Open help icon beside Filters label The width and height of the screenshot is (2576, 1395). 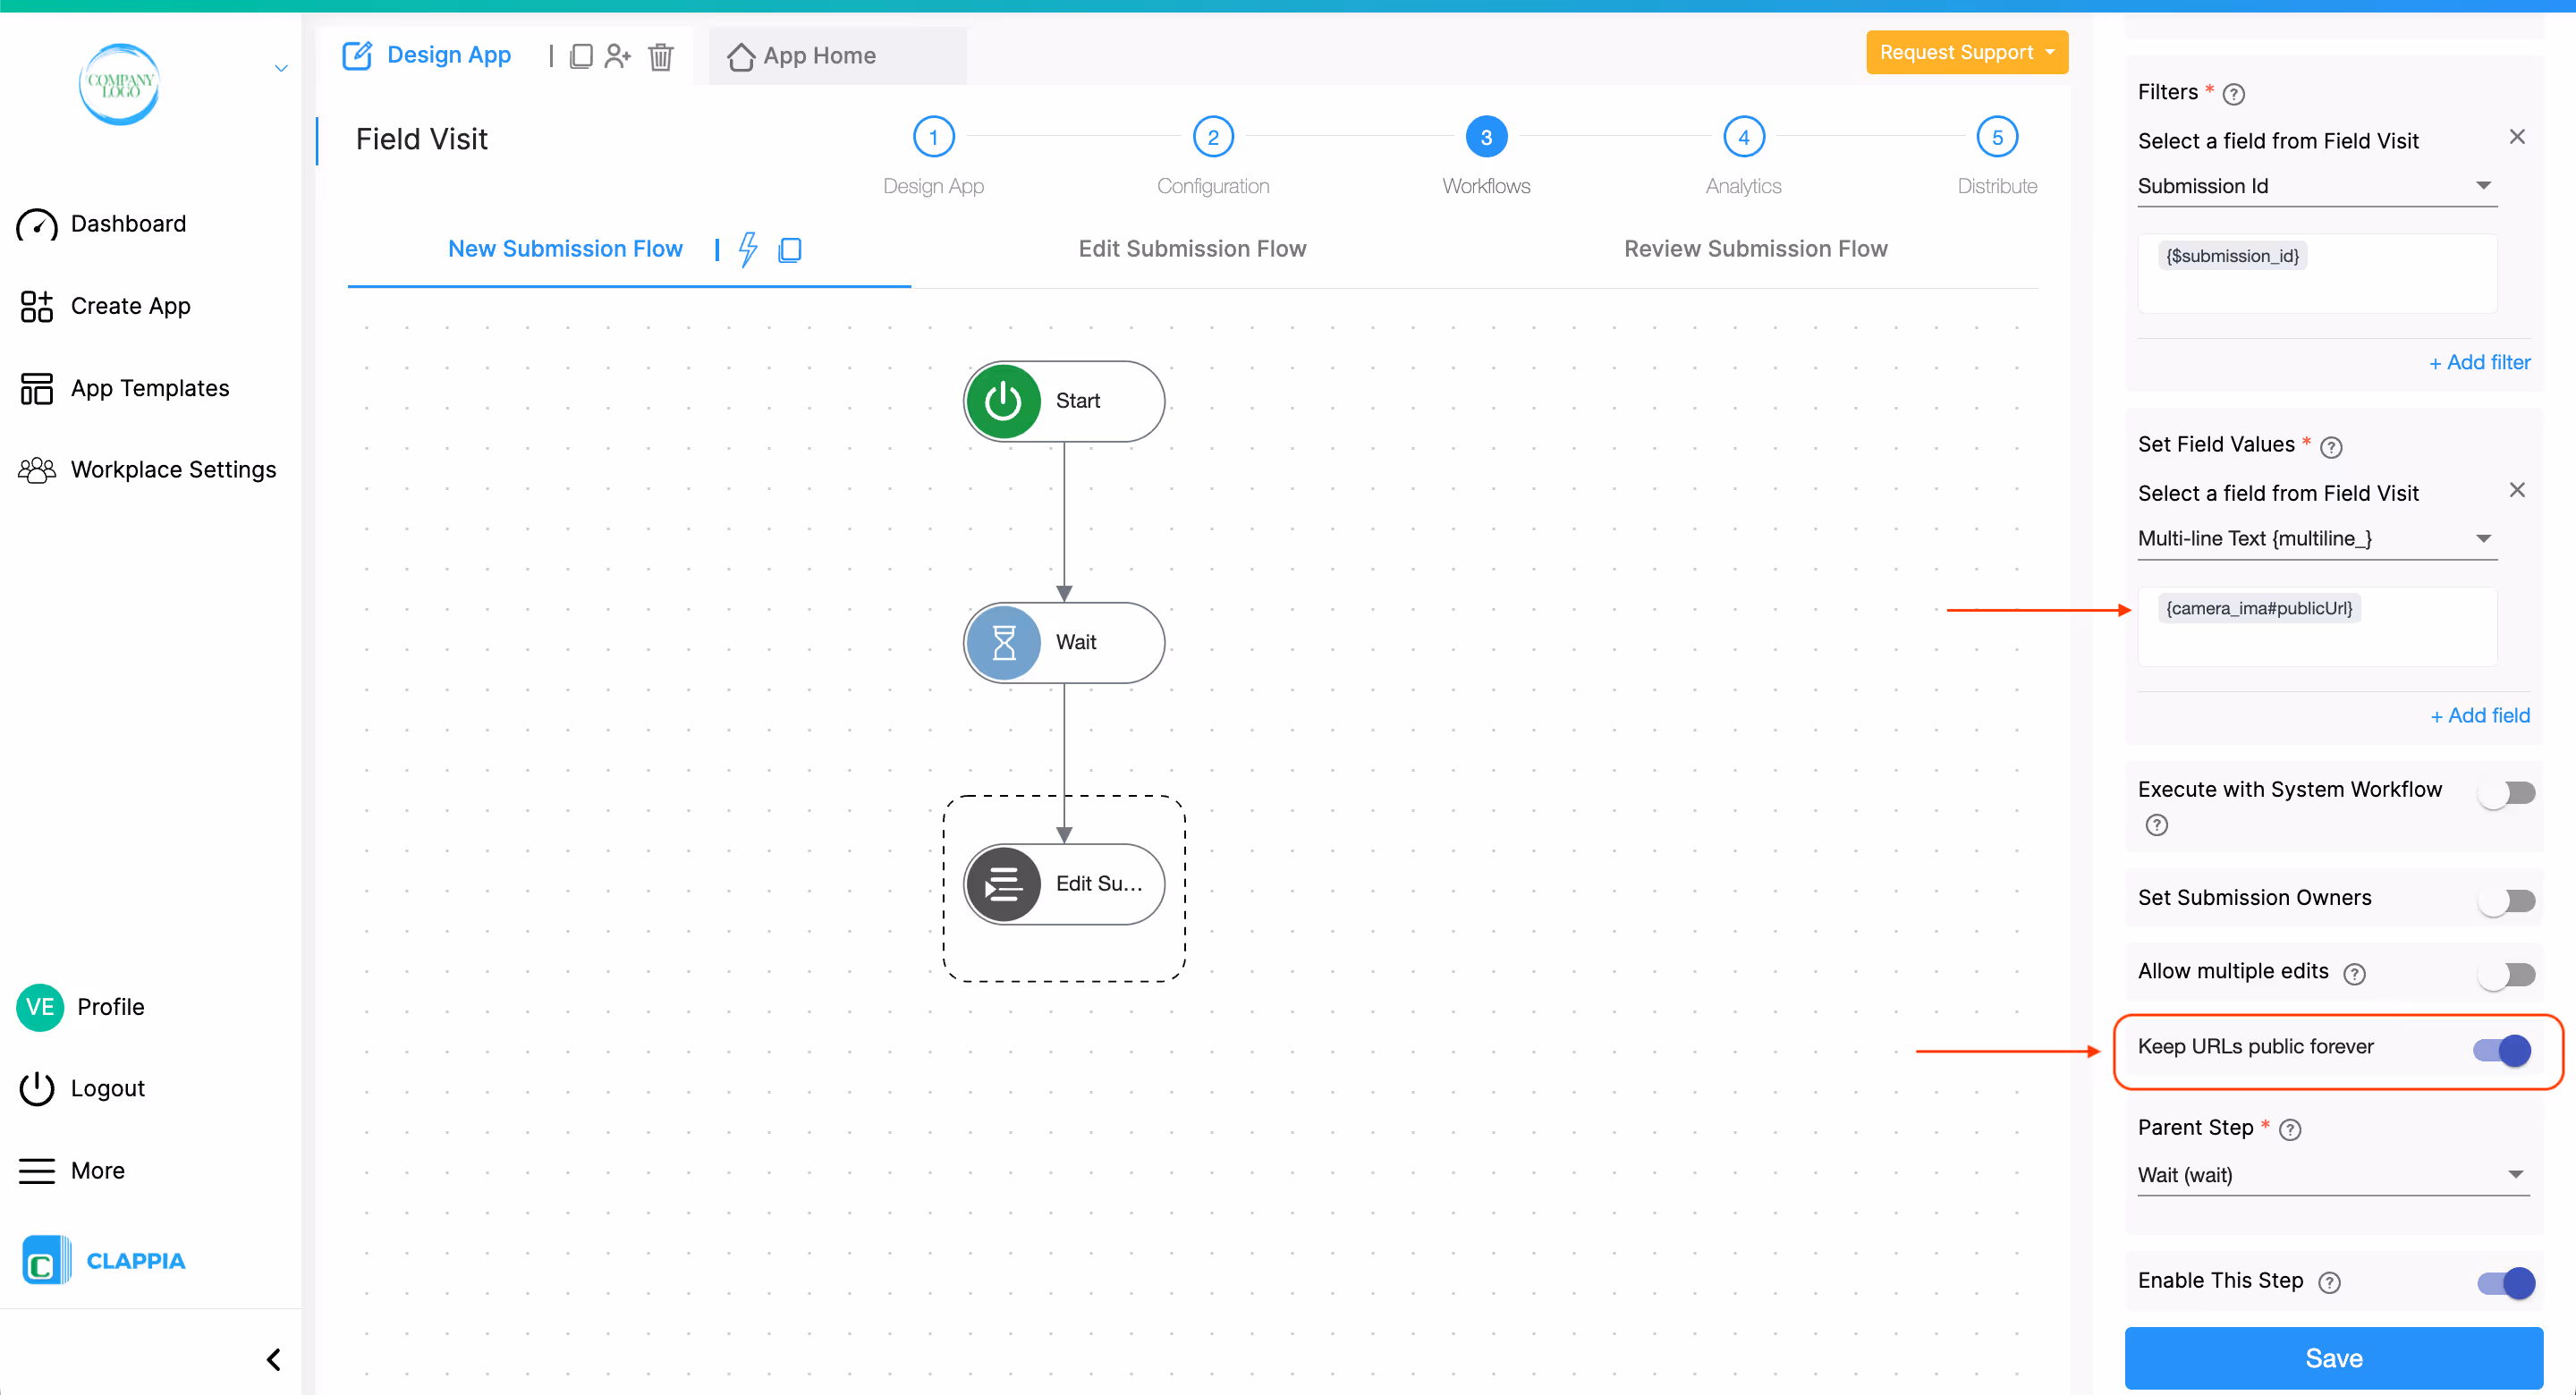click(2233, 94)
